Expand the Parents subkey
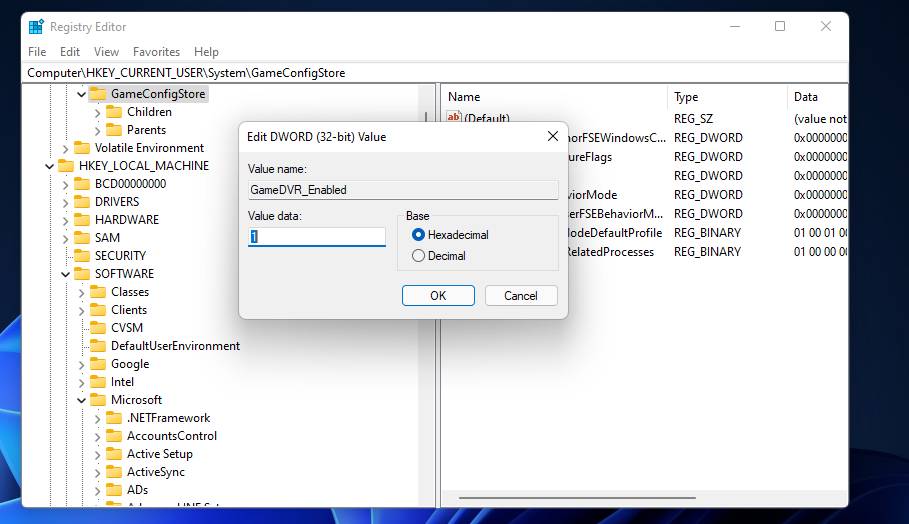Viewport: 909px width, 524px height. pyautogui.click(x=97, y=130)
